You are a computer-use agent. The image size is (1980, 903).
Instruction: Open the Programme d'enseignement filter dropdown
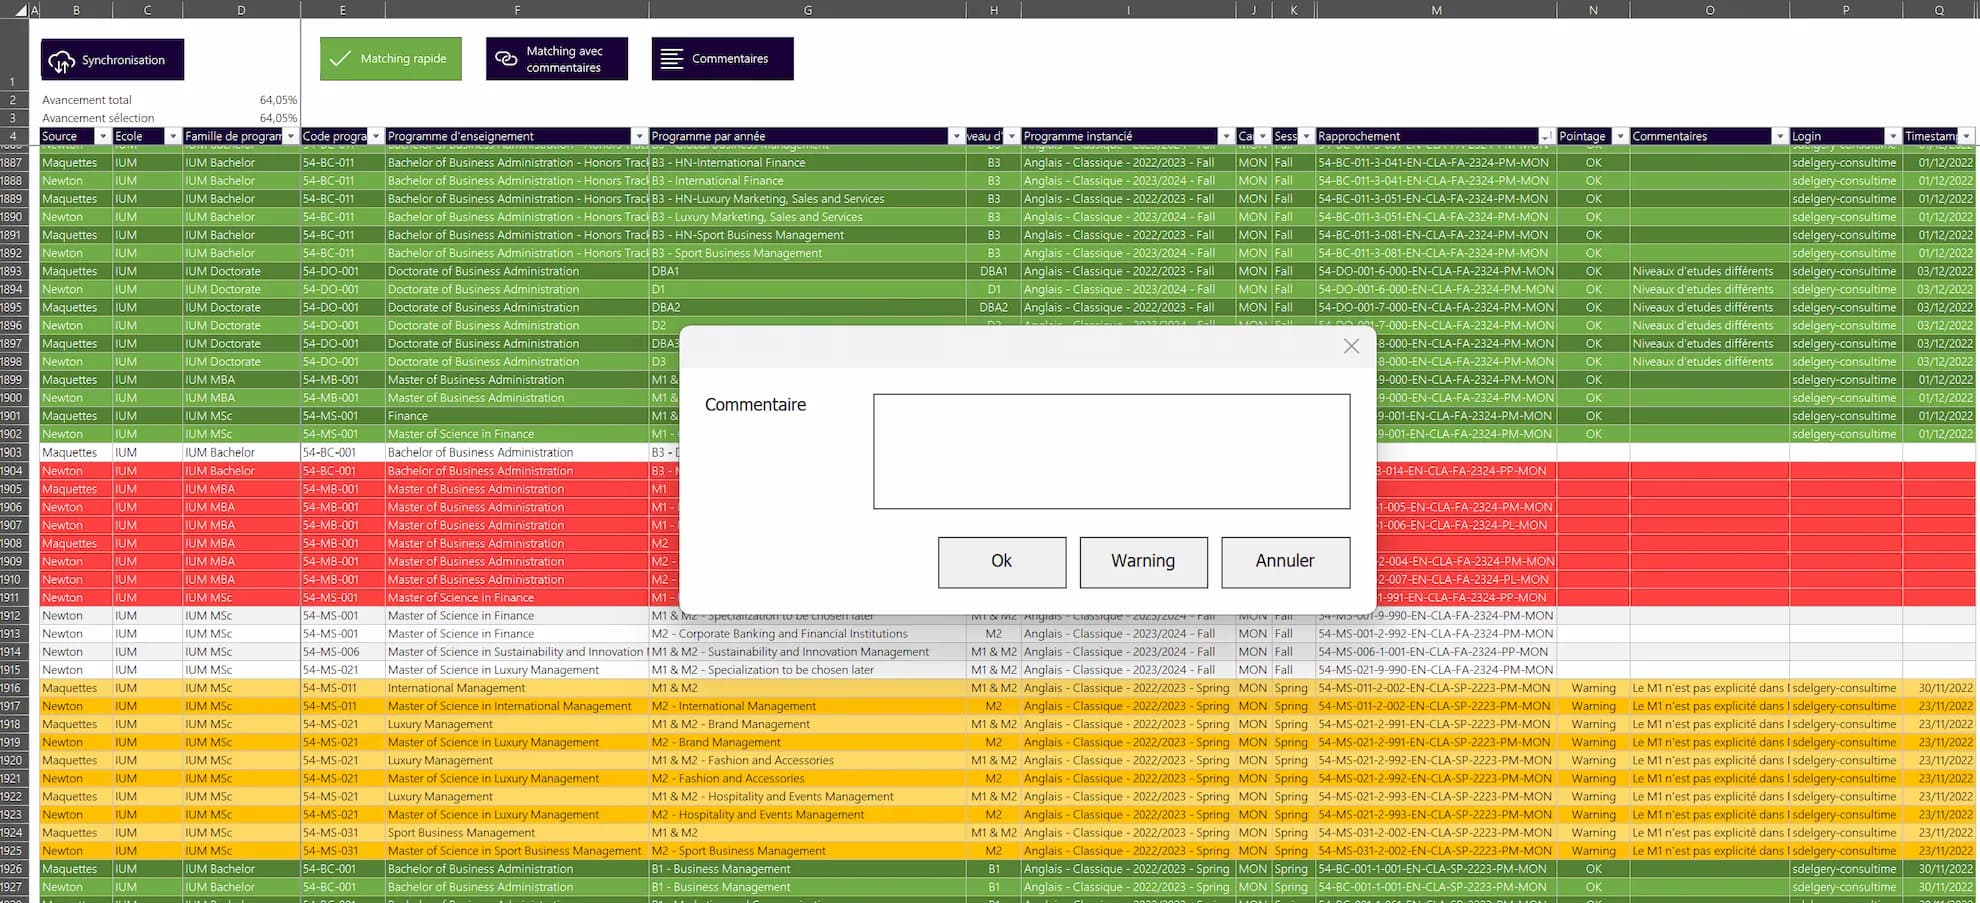(x=639, y=136)
